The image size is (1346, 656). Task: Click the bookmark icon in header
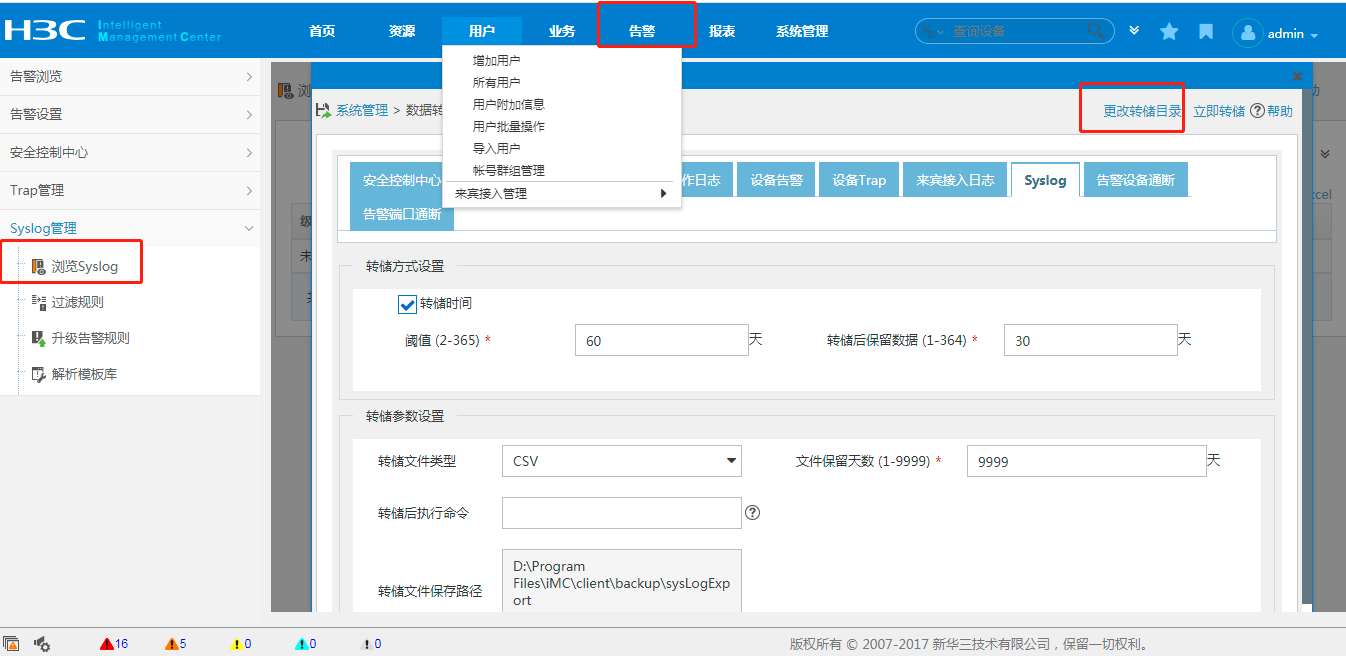[x=1206, y=32]
